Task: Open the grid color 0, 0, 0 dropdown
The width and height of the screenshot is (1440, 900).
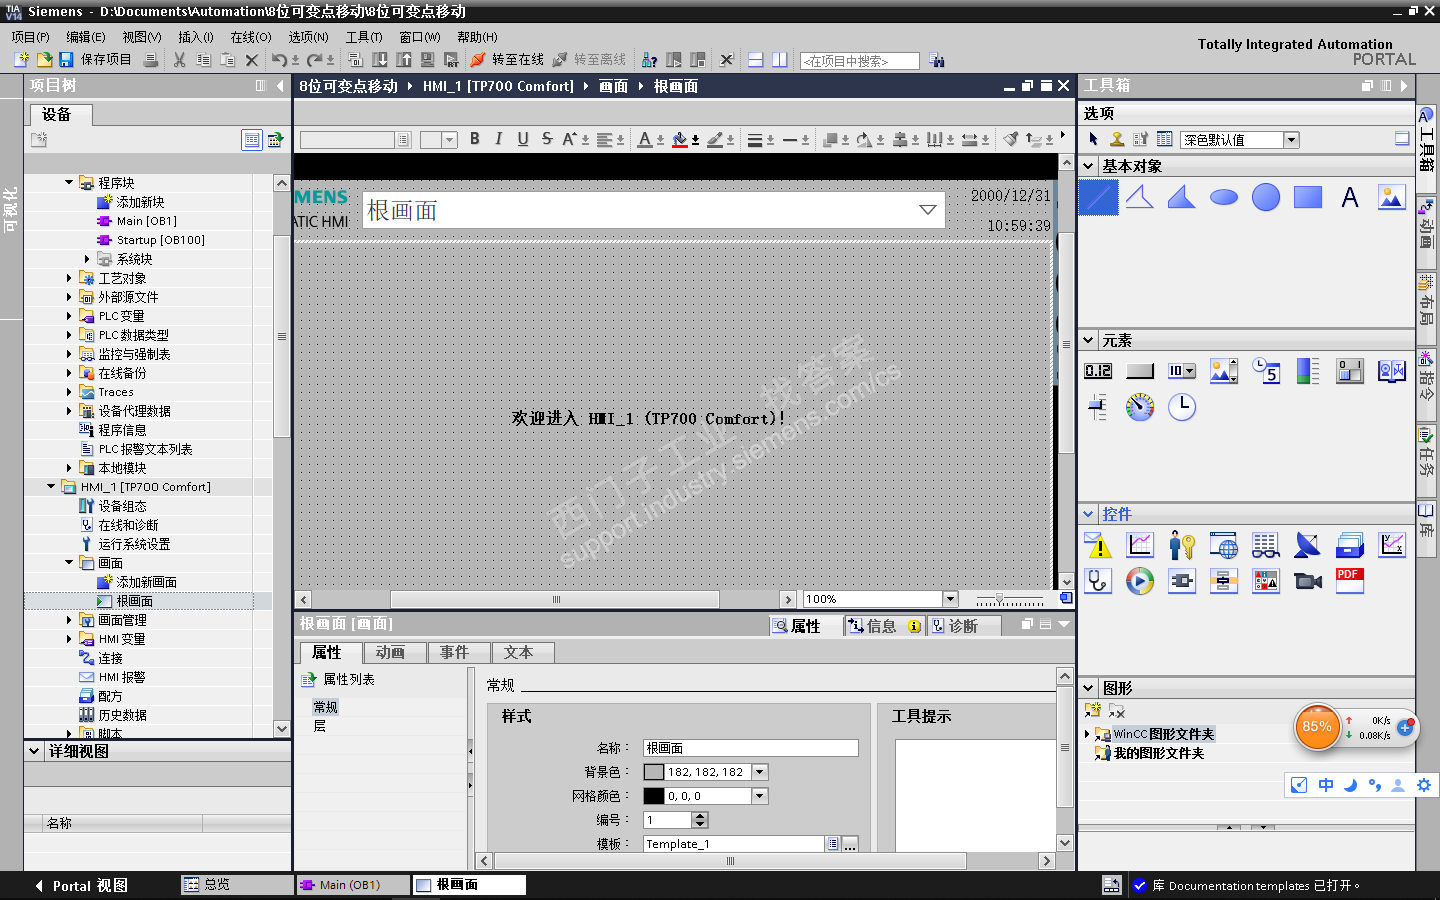Action: coord(760,796)
